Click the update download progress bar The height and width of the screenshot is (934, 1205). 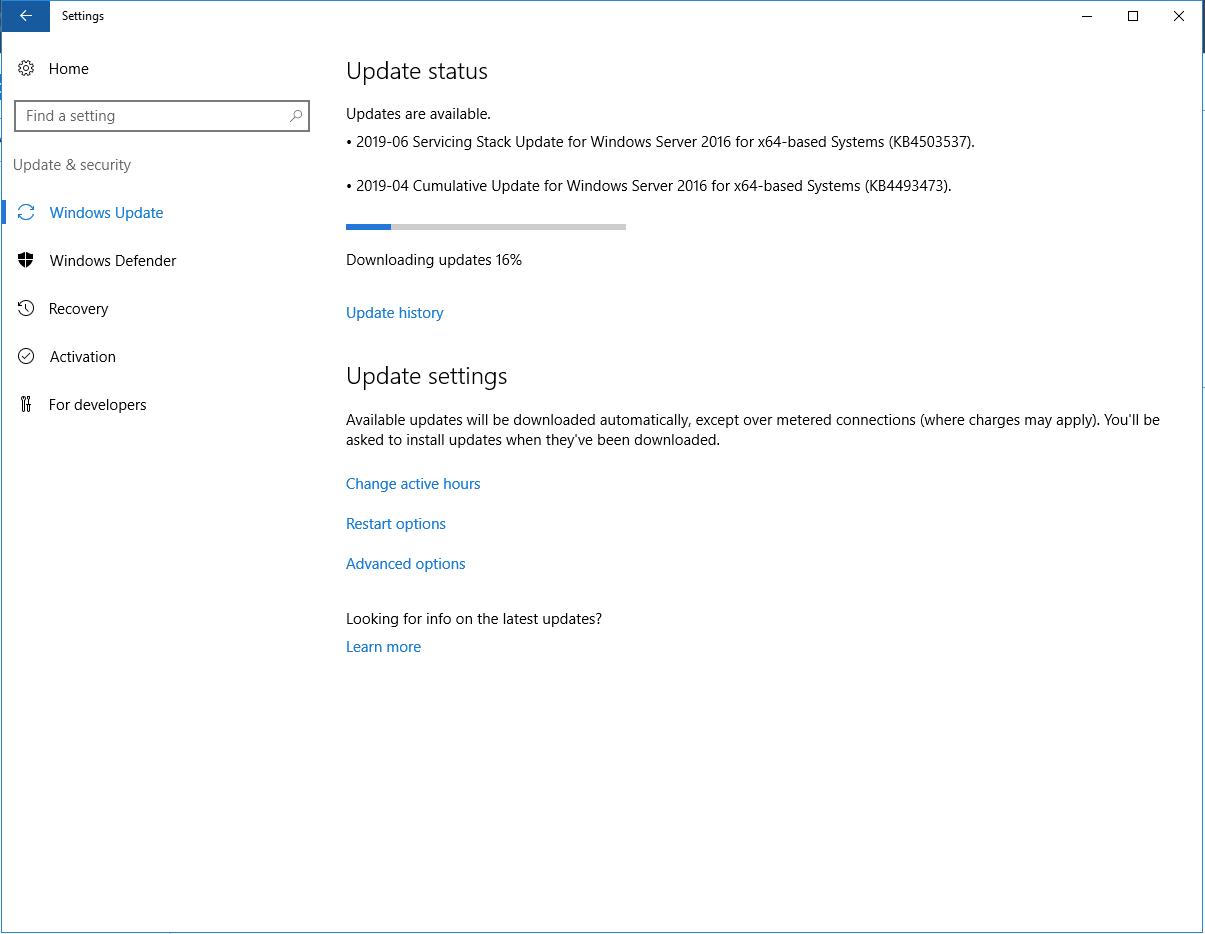tap(486, 227)
